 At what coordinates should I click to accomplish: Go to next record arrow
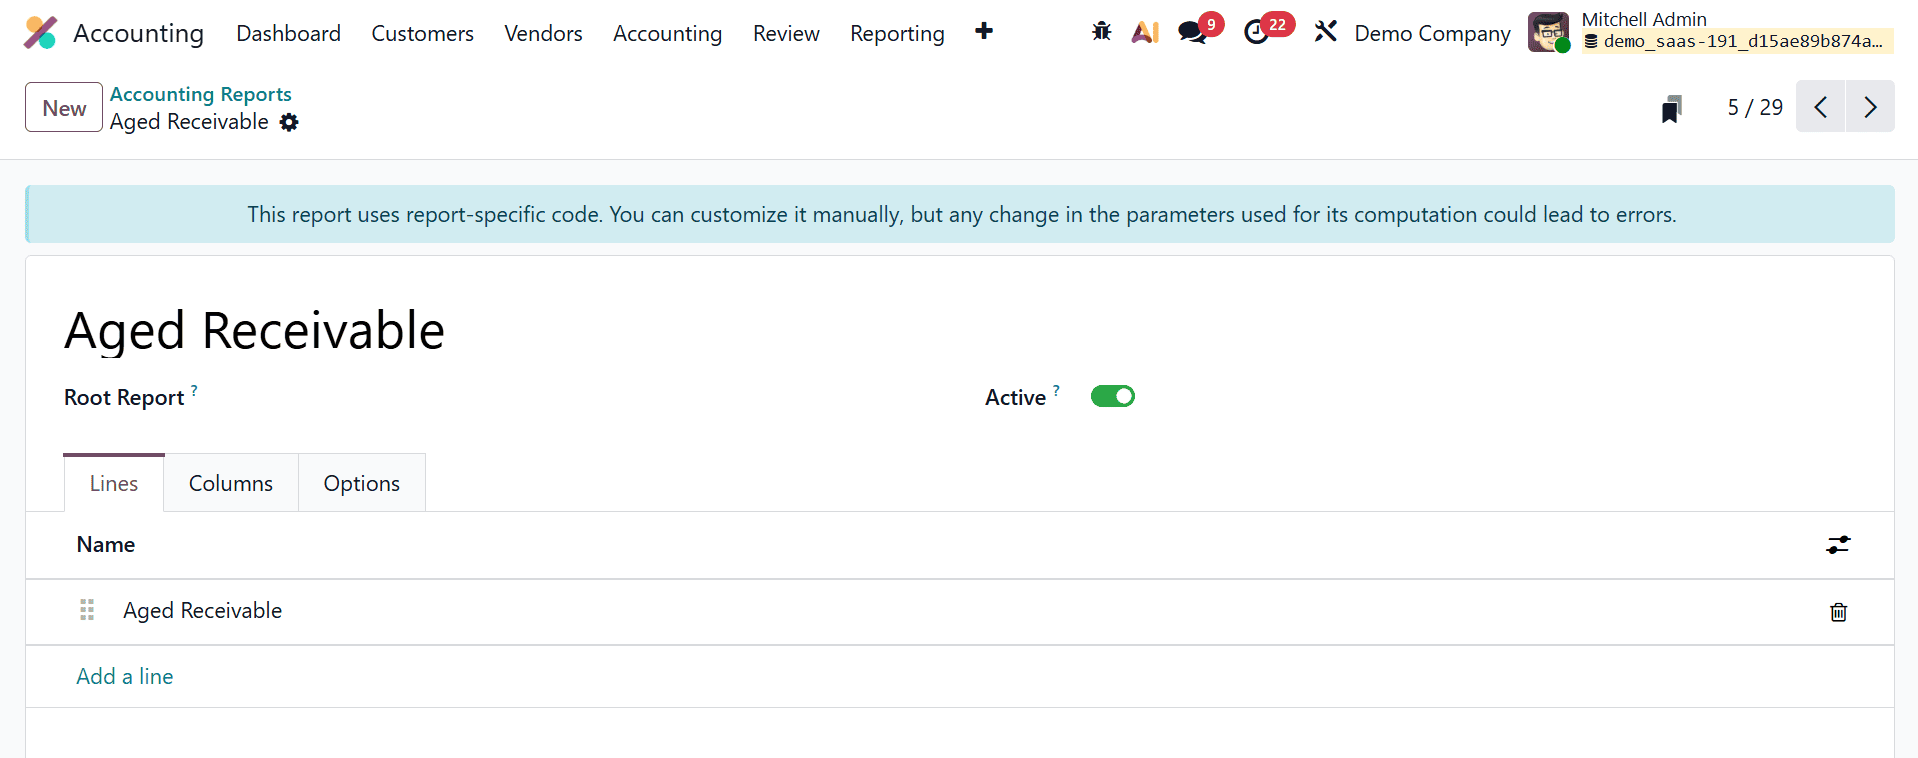coord(1870,107)
